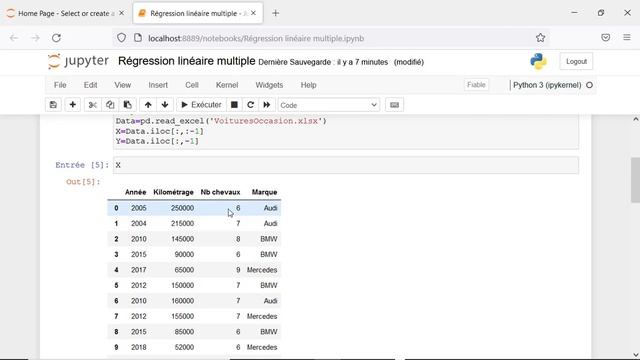640x360 pixels.
Task: Open the Widgets menu
Action: point(269,85)
